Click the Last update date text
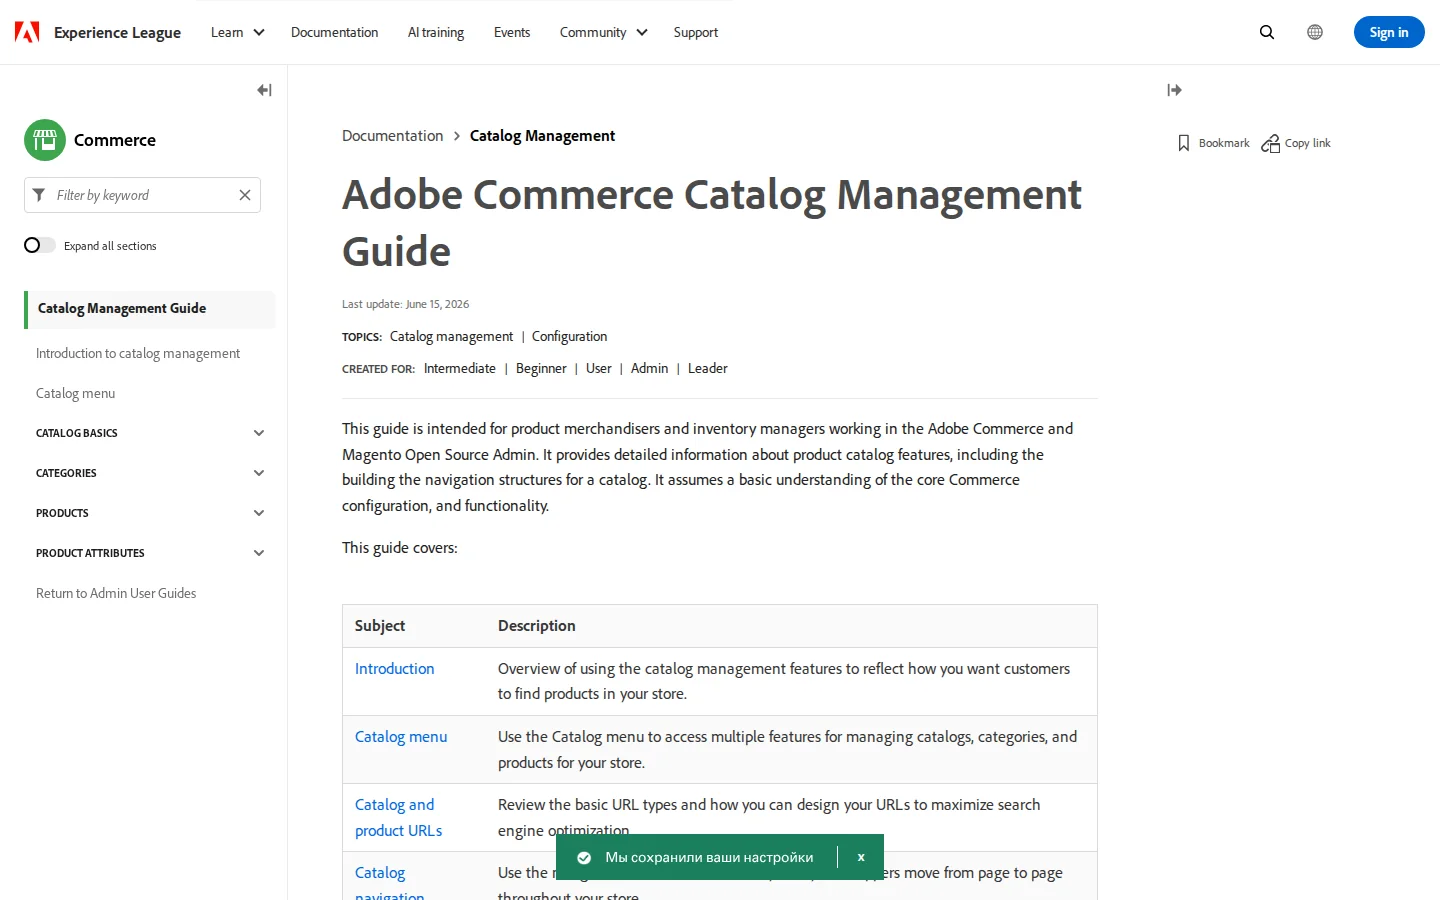Image resolution: width=1440 pixels, height=900 pixels. click(x=405, y=304)
